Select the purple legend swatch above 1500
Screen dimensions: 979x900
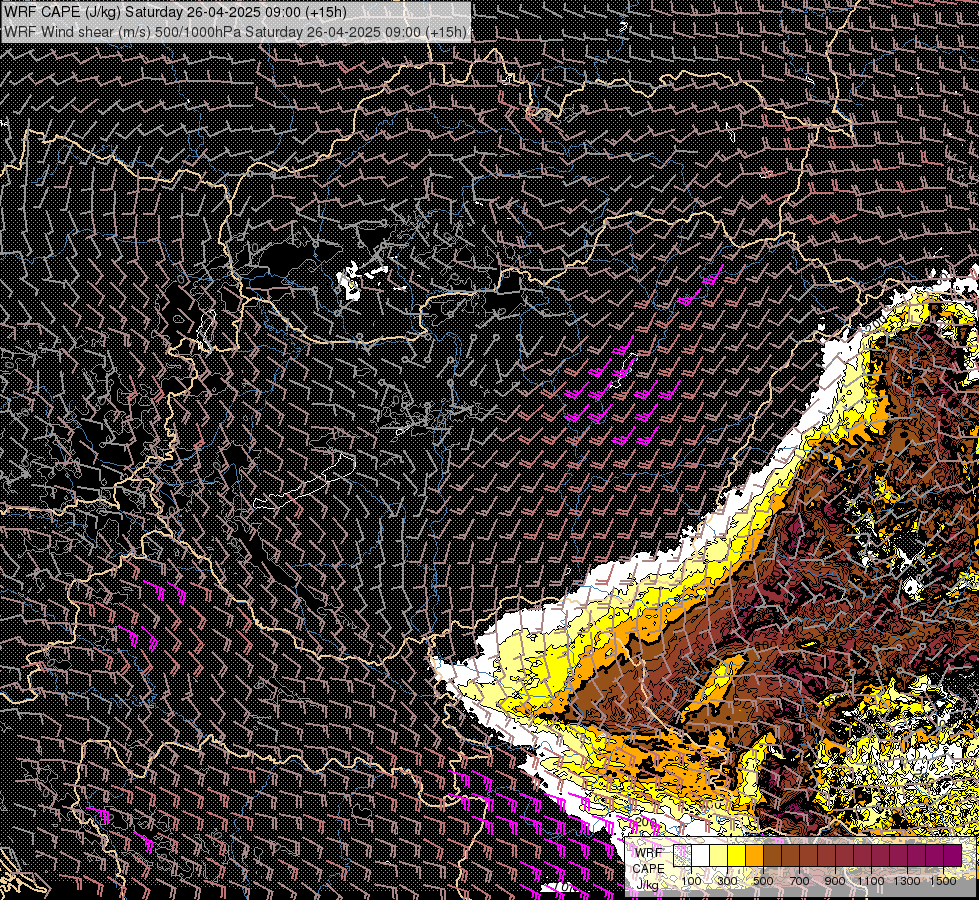tap(952, 855)
